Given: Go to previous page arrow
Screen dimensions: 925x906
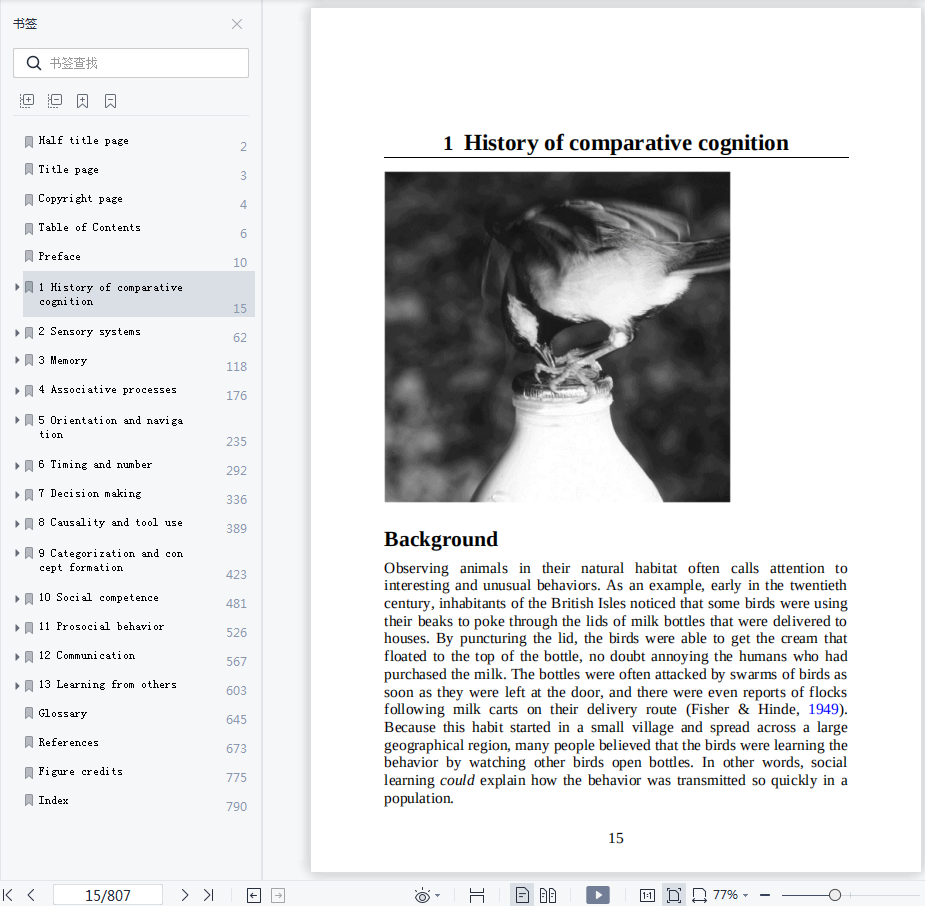Looking at the screenshot, I should tap(31, 895).
